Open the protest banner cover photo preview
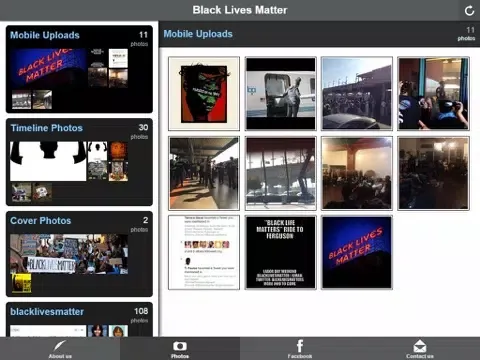 69,254
